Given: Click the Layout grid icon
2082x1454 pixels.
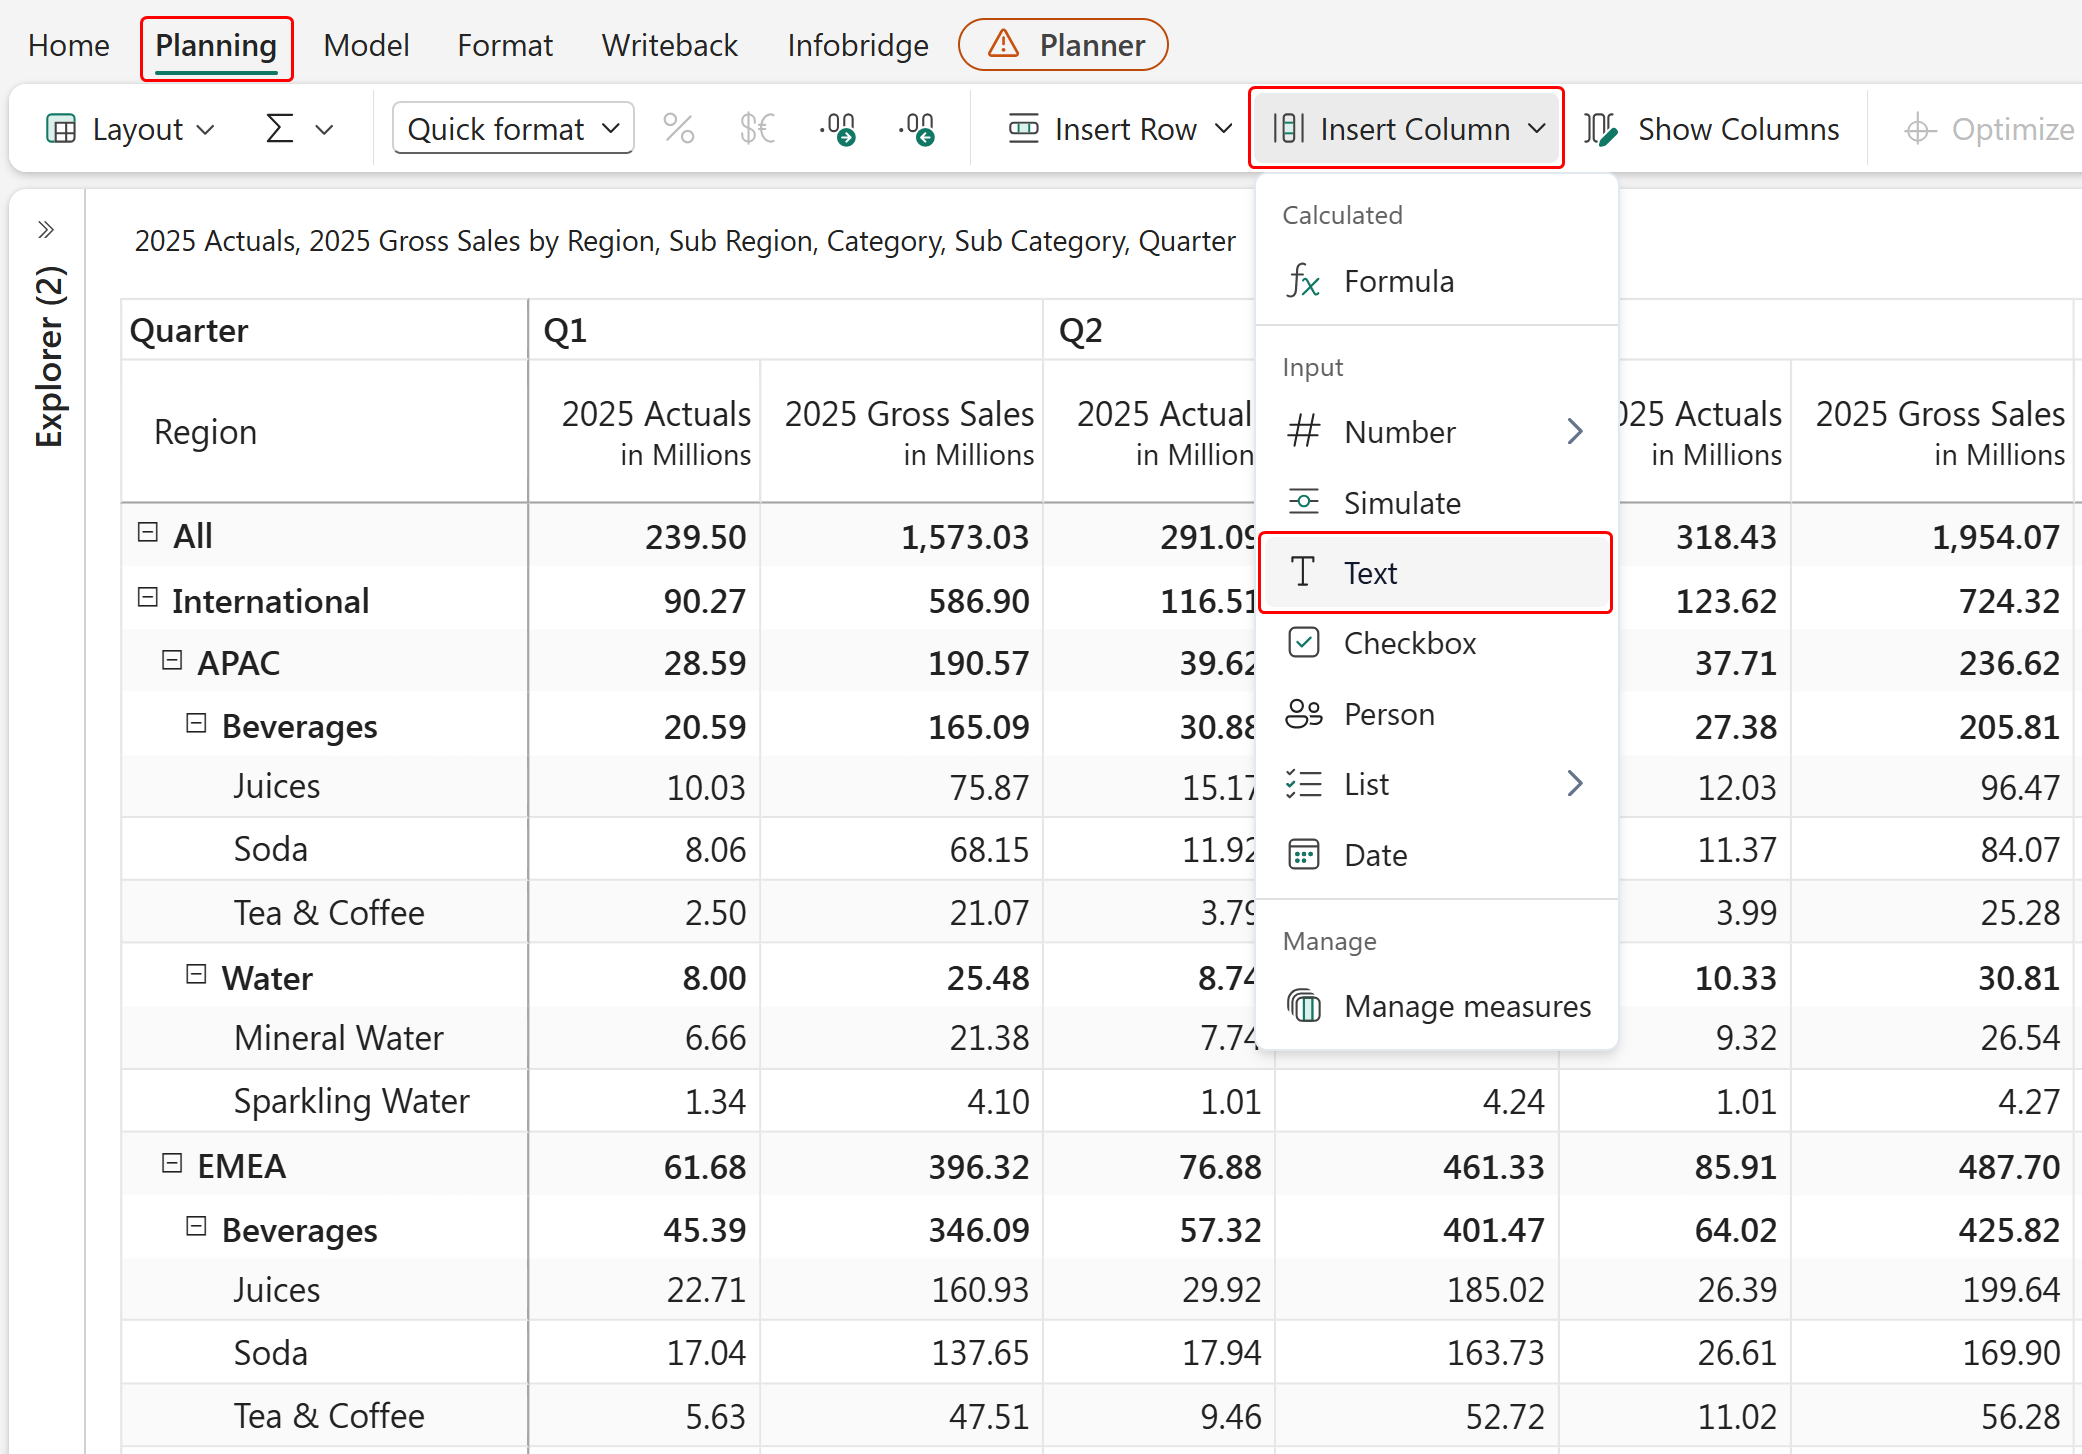Looking at the screenshot, I should click(x=61, y=129).
